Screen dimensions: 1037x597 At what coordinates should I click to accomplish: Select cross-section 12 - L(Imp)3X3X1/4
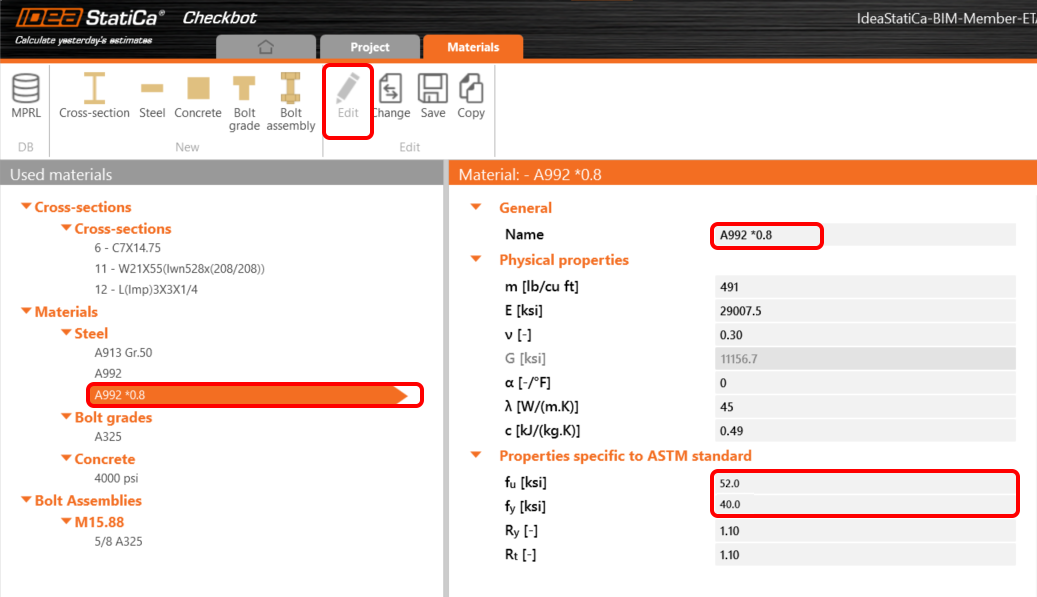[146, 290]
